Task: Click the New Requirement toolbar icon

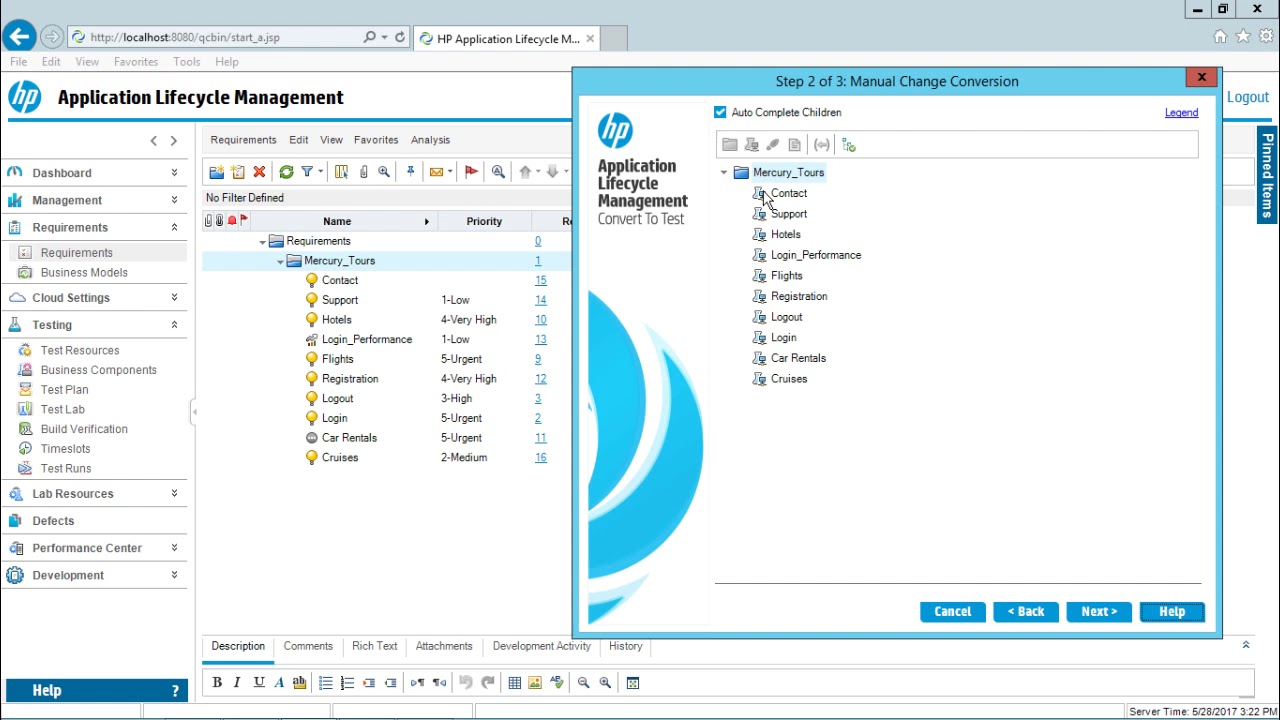Action: coord(237,172)
